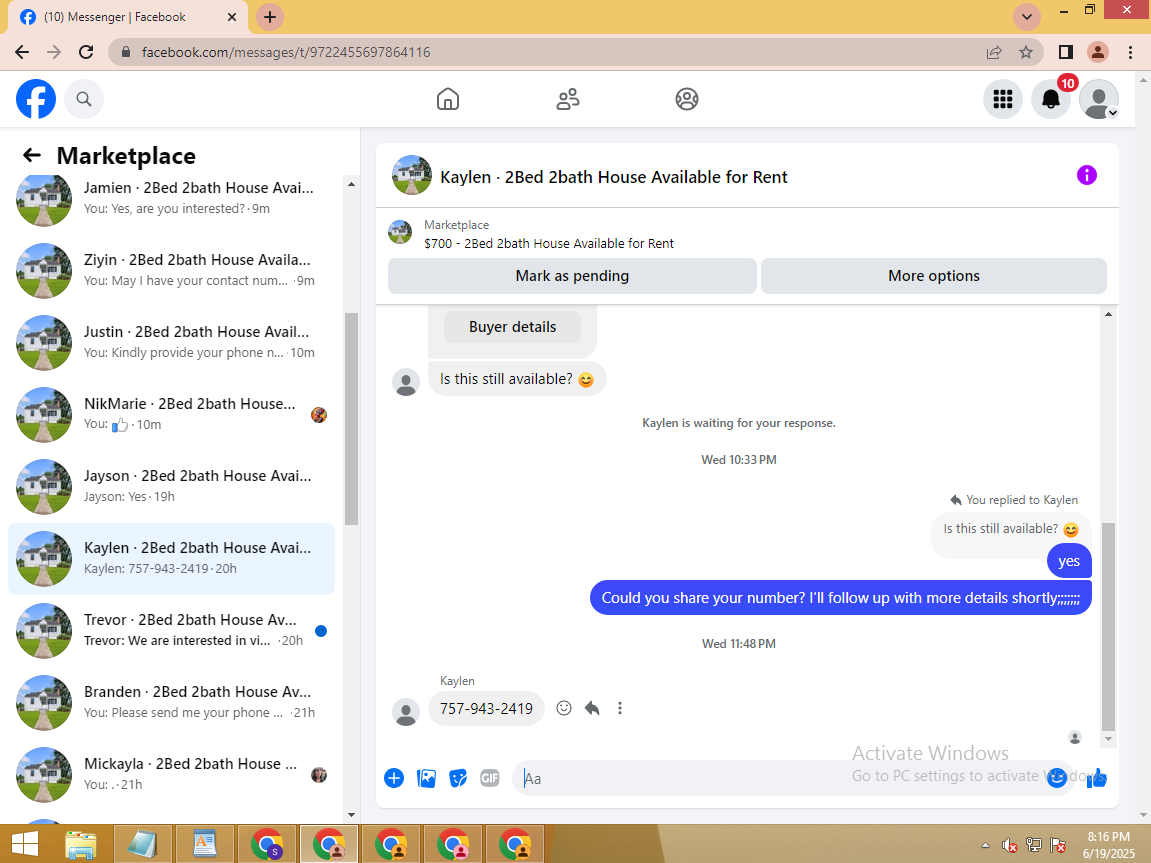The width and height of the screenshot is (1151, 863).
Task: Open the emoji picker in message box
Action: (1056, 778)
